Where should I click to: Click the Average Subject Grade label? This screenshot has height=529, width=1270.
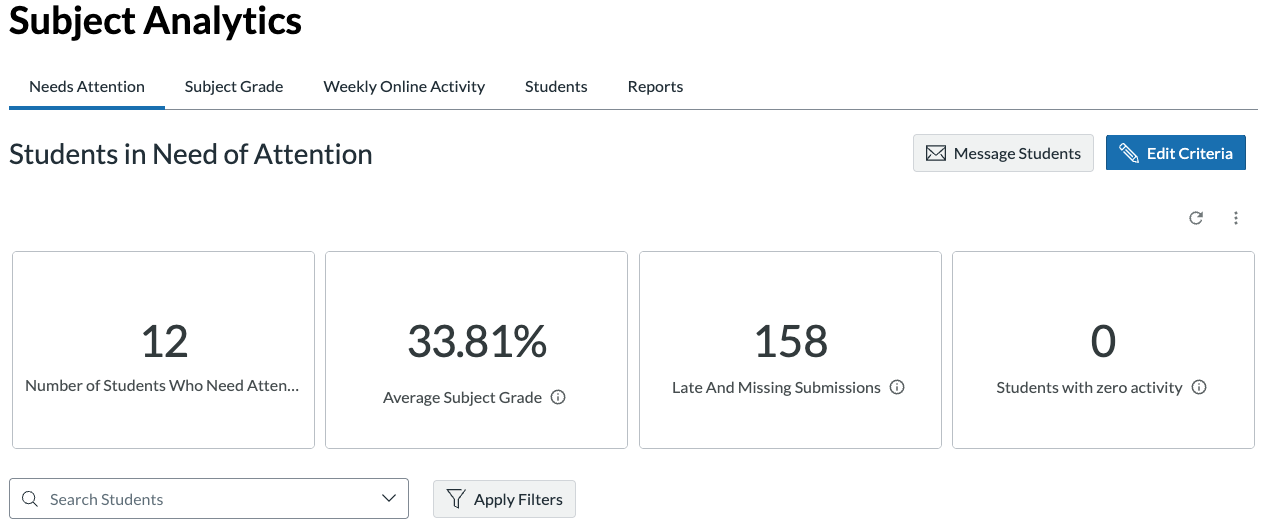click(463, 398)
